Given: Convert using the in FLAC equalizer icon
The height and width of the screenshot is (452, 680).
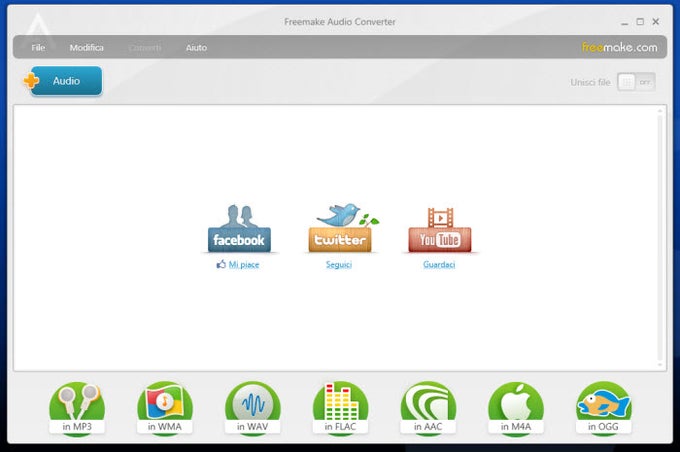Looking at the screenshot, I should 340,408.
